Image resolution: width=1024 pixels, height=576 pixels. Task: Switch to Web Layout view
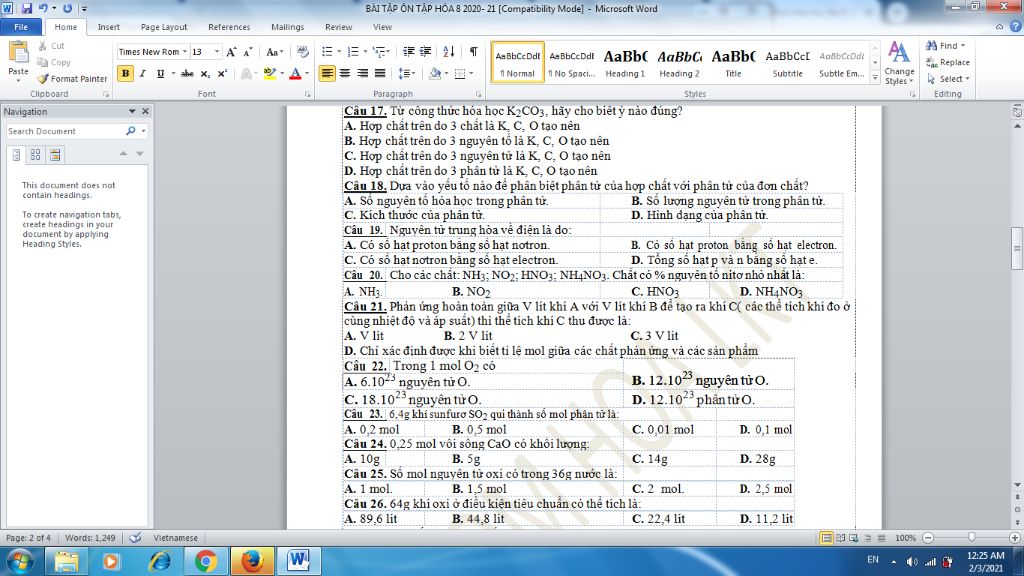tap(854, 538)
